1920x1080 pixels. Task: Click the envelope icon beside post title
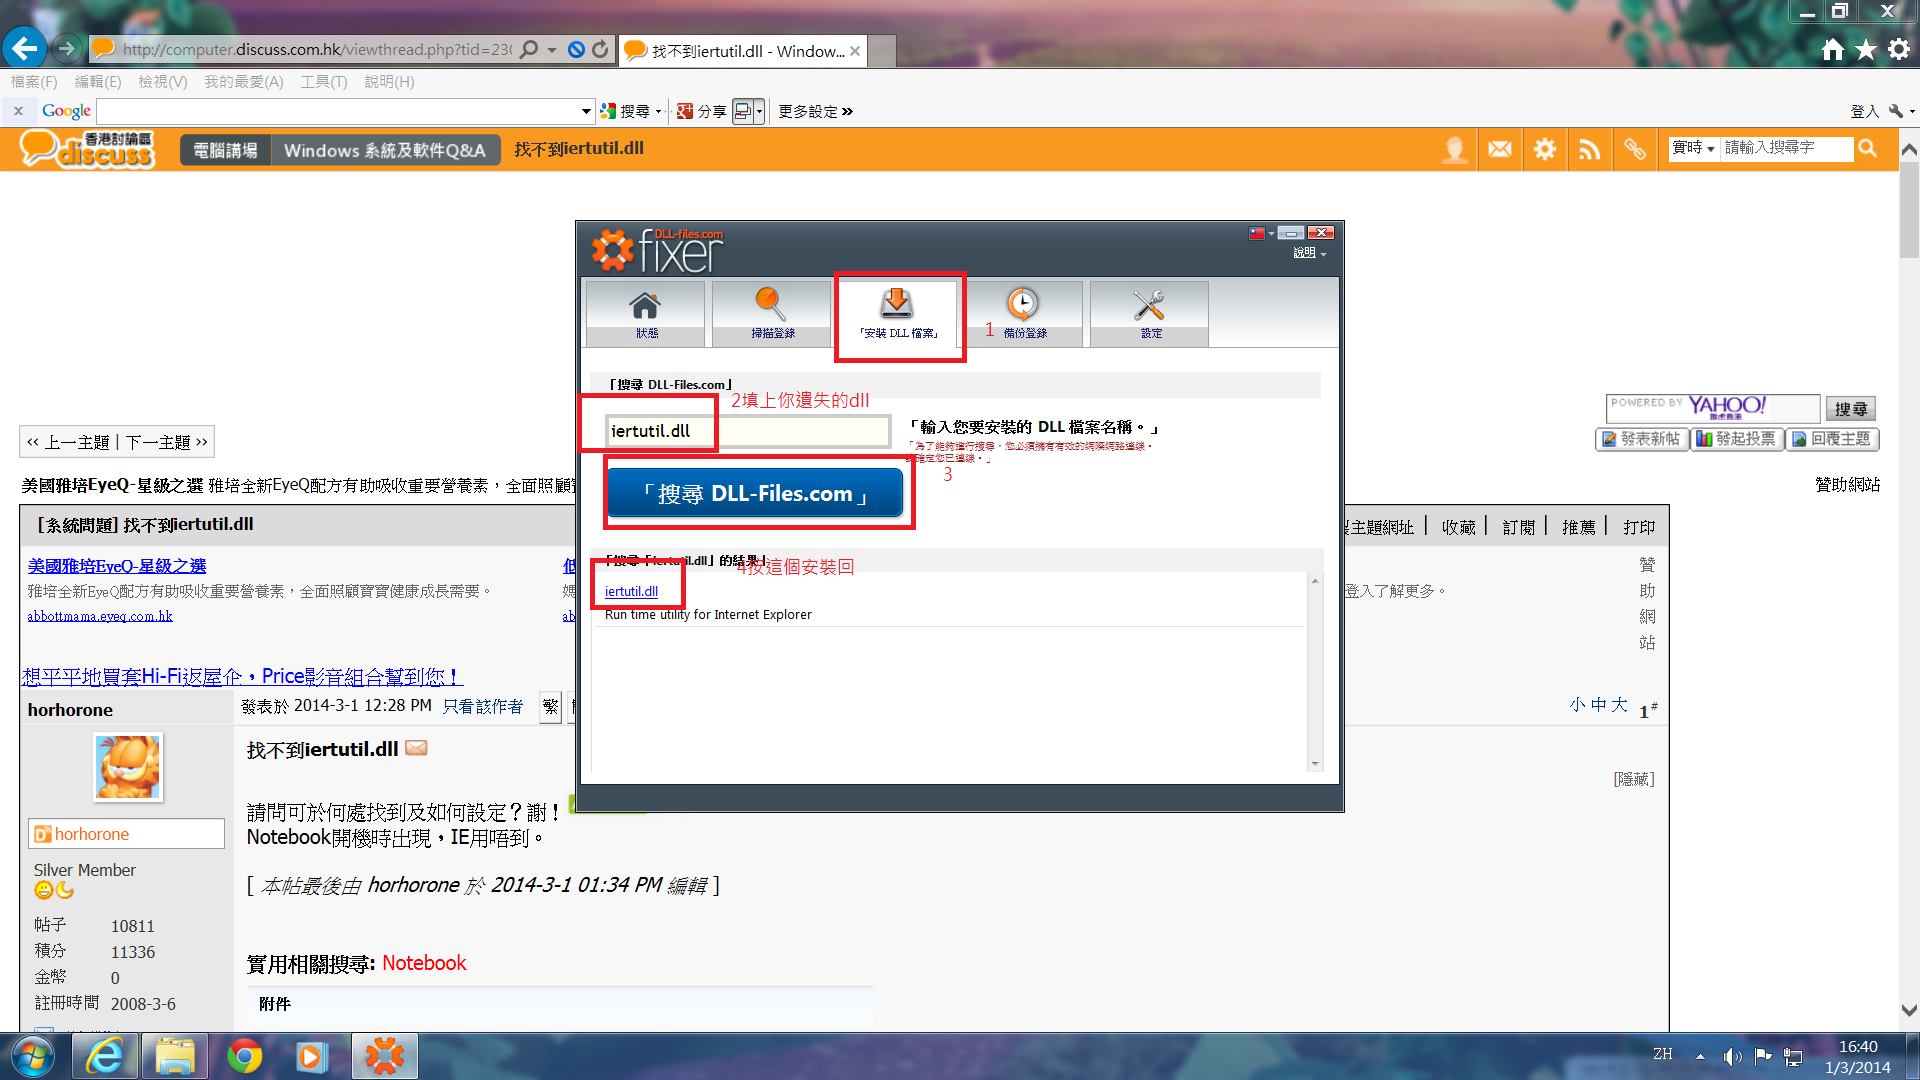tap(416, 748)
